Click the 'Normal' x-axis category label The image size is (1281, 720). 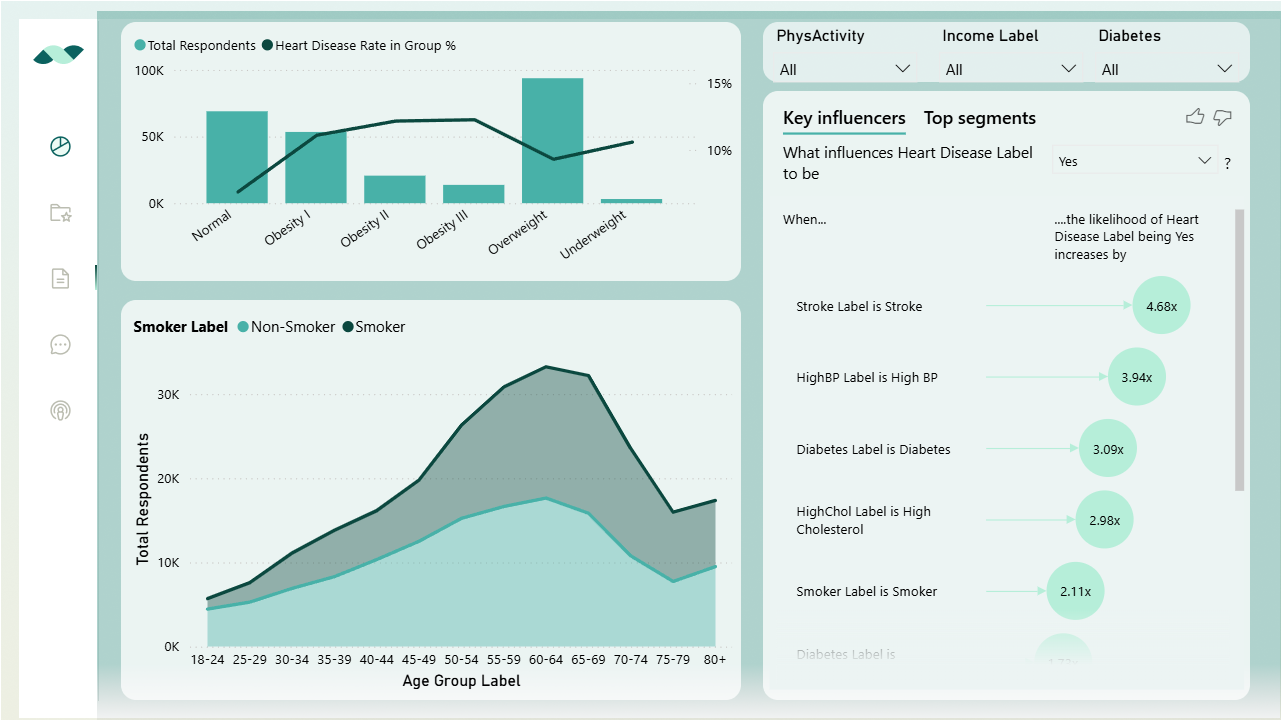pyautogui.click(x=211, y=225)
